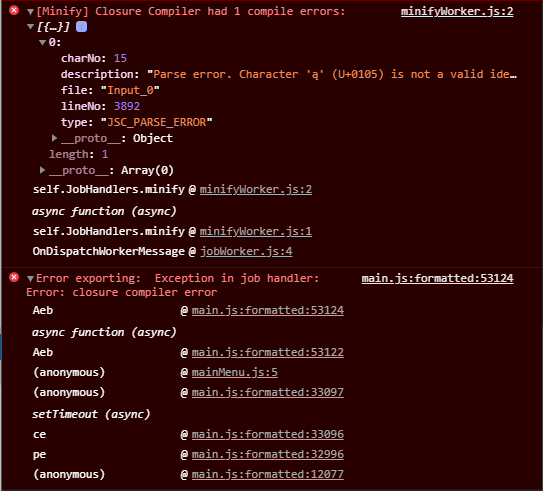This screenshot has width=543, height=491.
Task: Expand the __proto__: Object property
Action: [54, 138]
